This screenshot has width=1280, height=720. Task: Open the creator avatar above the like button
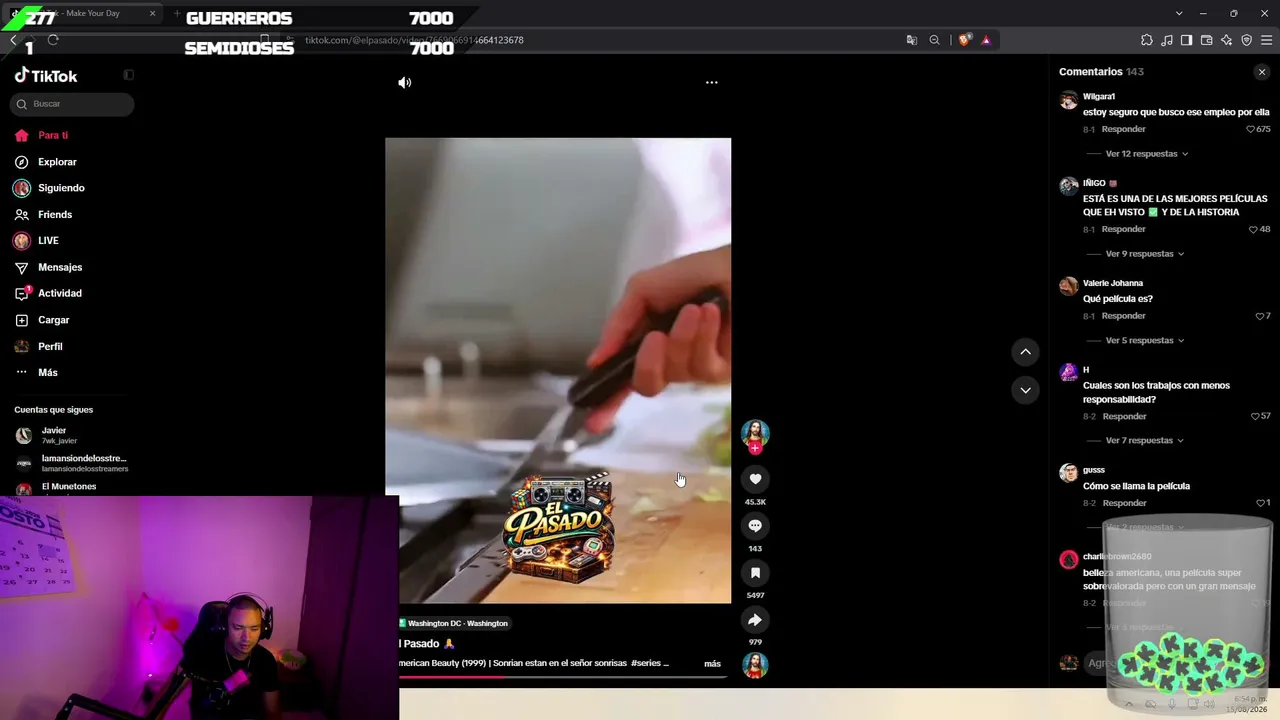[755, 433]
